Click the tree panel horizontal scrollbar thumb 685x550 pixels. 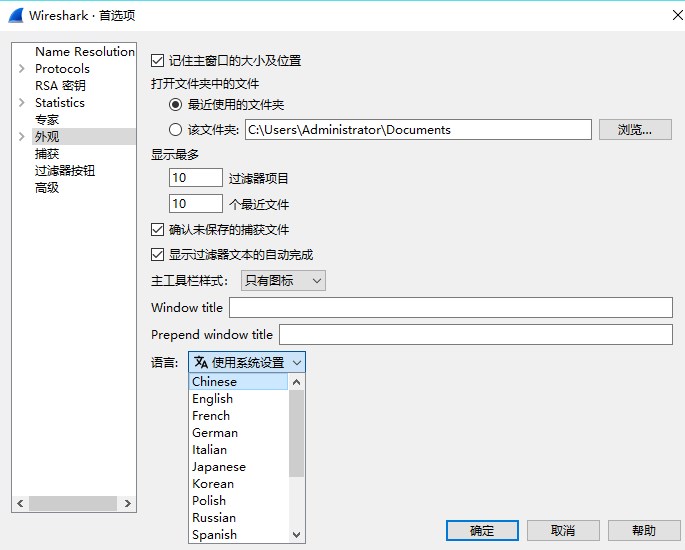click(x=73, y=503)
